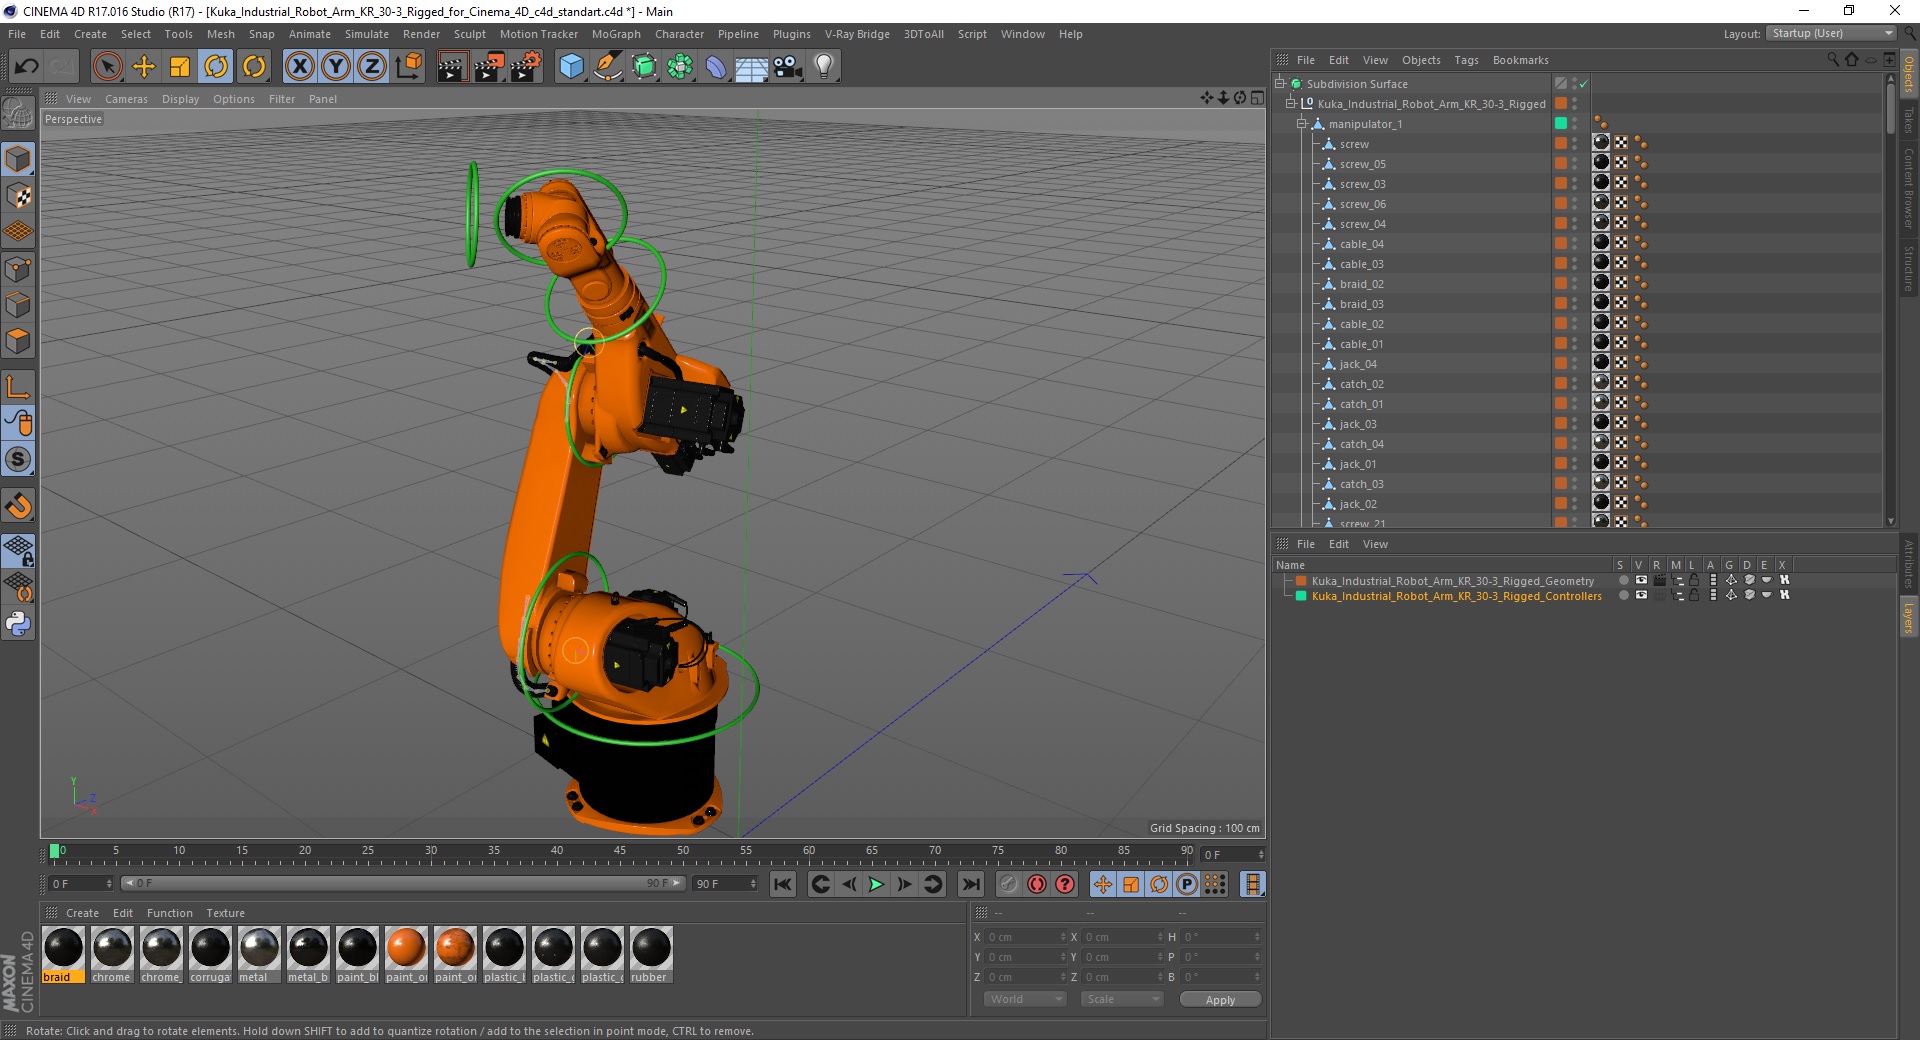Screen dimensions: 1920x1040
Task: Click Render View clapperboard icon
Action: [452, 67]
